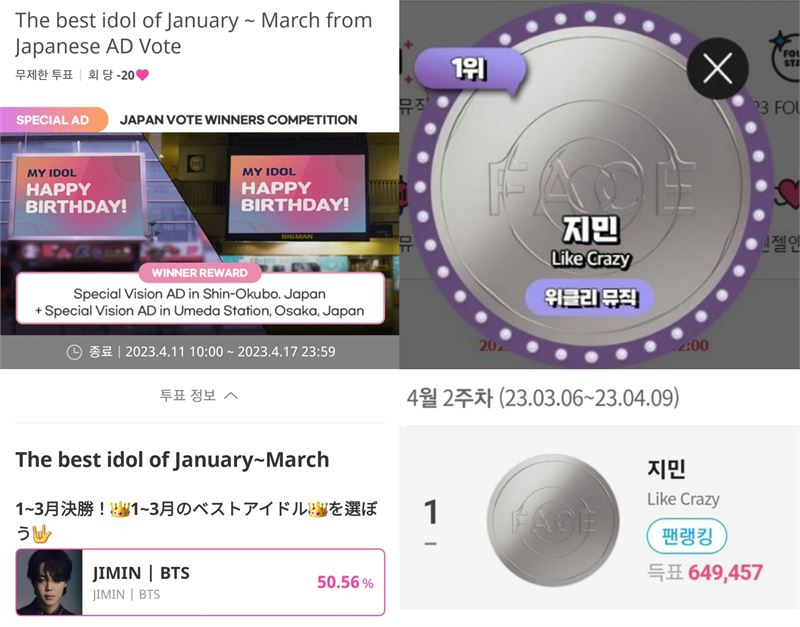Open the JIMIN profile photo thumbnail
This screenshot has width=800, height=627.
49,582
